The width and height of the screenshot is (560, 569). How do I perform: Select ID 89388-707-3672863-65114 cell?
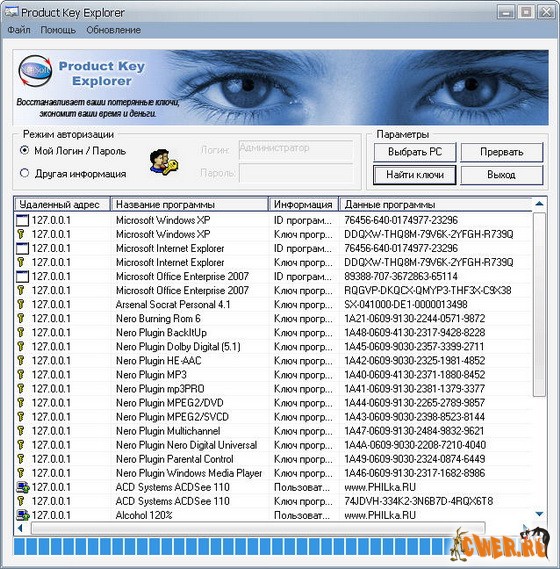[401, 277]
